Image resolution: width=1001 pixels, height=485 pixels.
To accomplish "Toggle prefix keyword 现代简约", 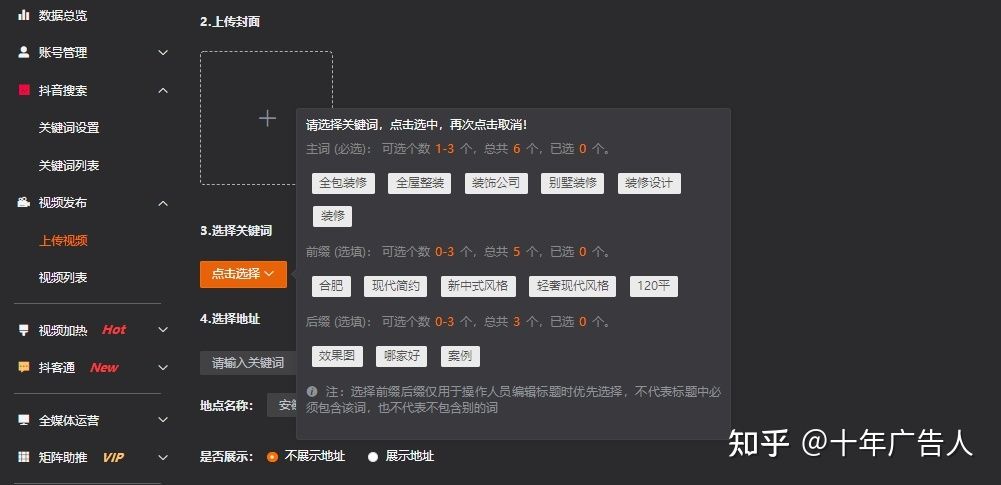I will [395, 286].
